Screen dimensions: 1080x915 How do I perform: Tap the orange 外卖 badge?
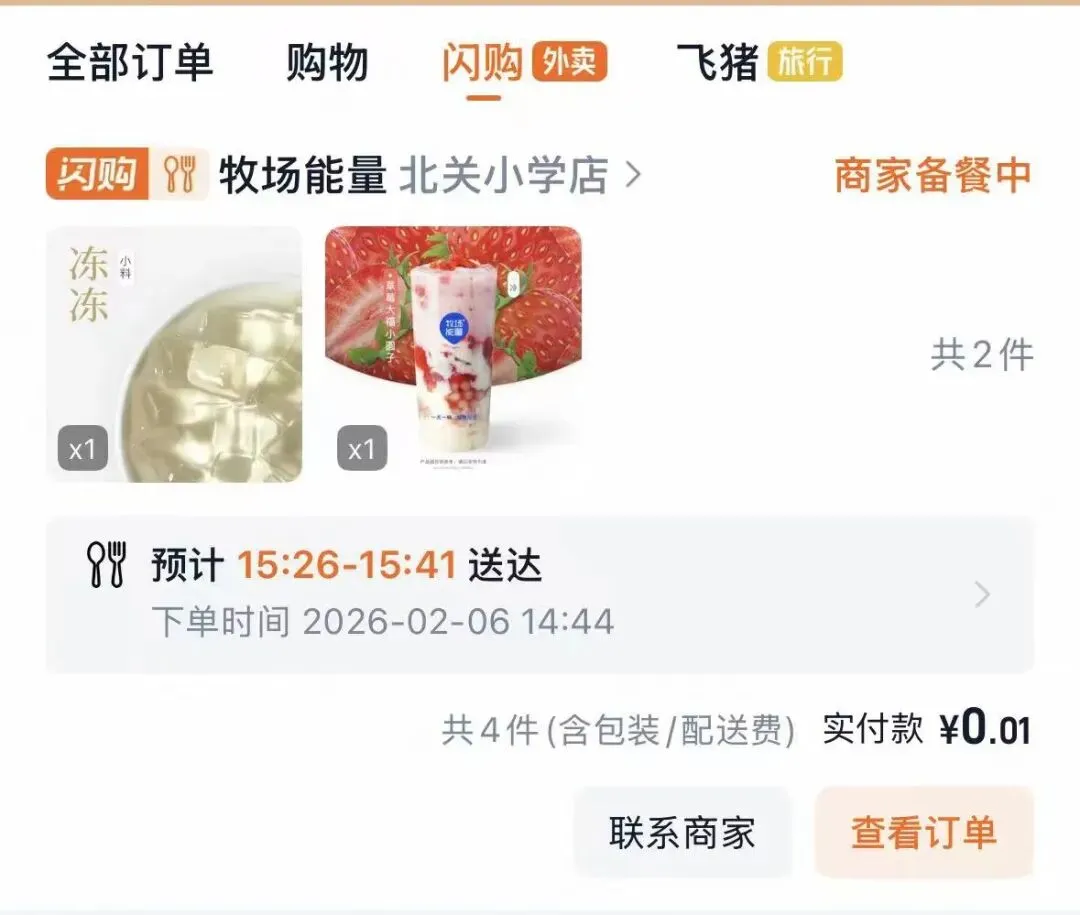569,61
